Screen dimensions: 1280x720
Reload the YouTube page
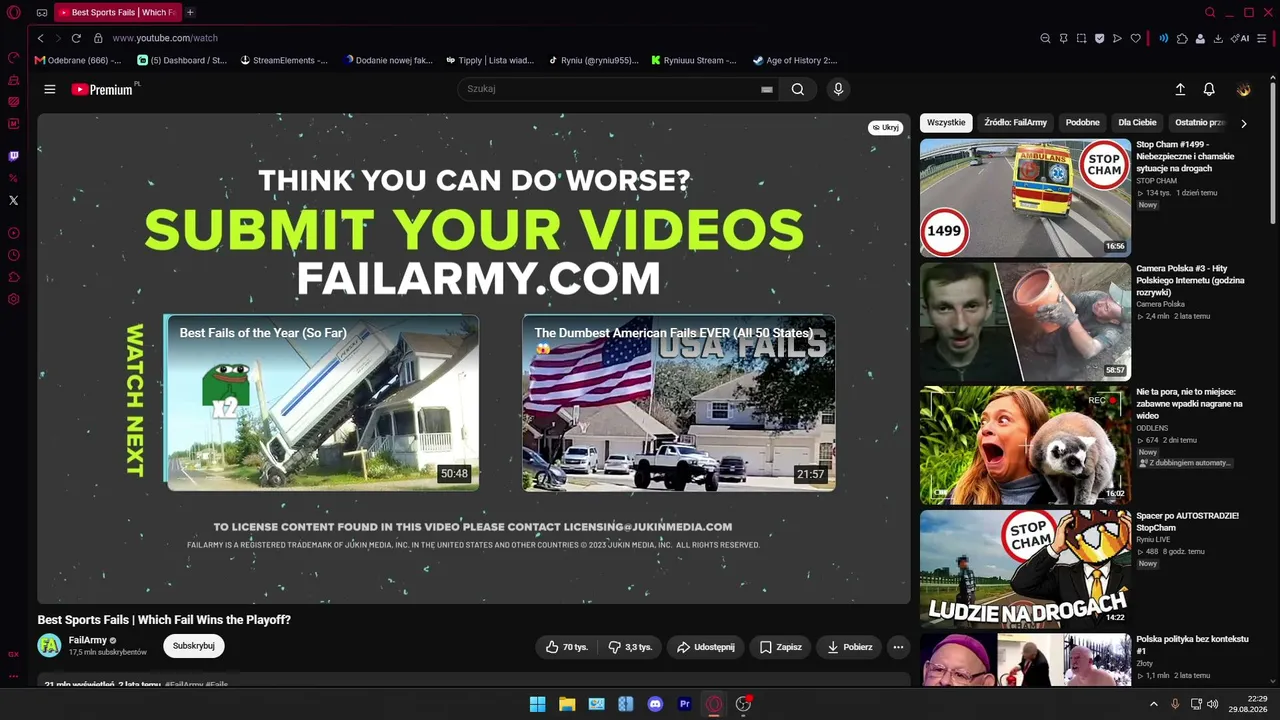tap(76, 38)
